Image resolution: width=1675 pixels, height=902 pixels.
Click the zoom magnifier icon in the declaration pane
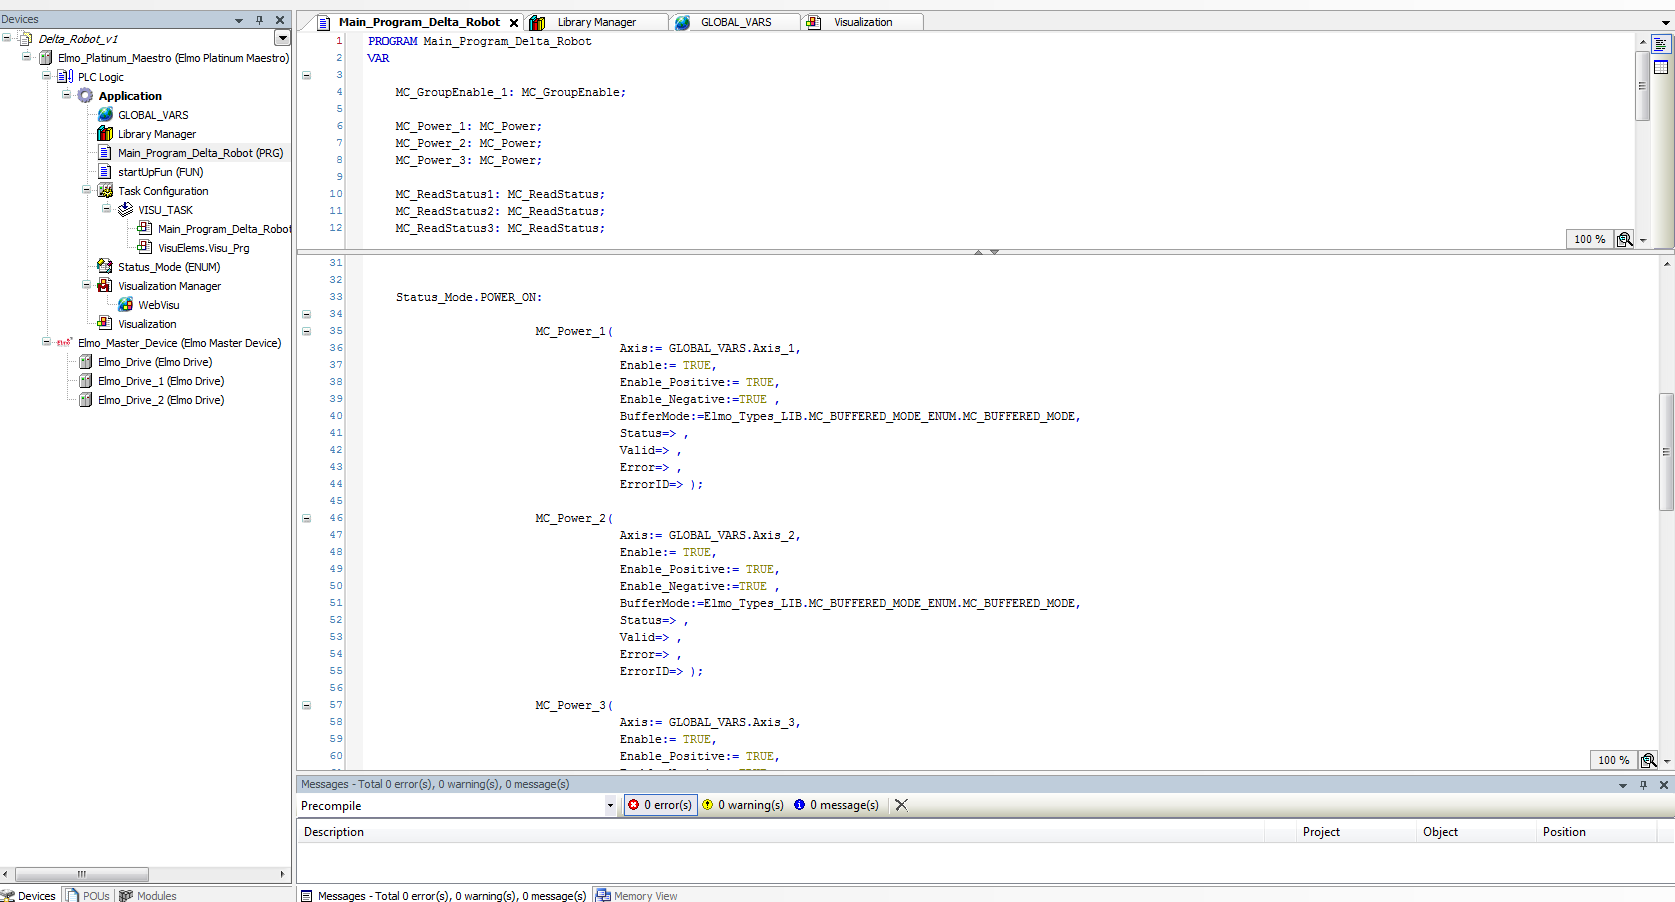pos(1625,239)
